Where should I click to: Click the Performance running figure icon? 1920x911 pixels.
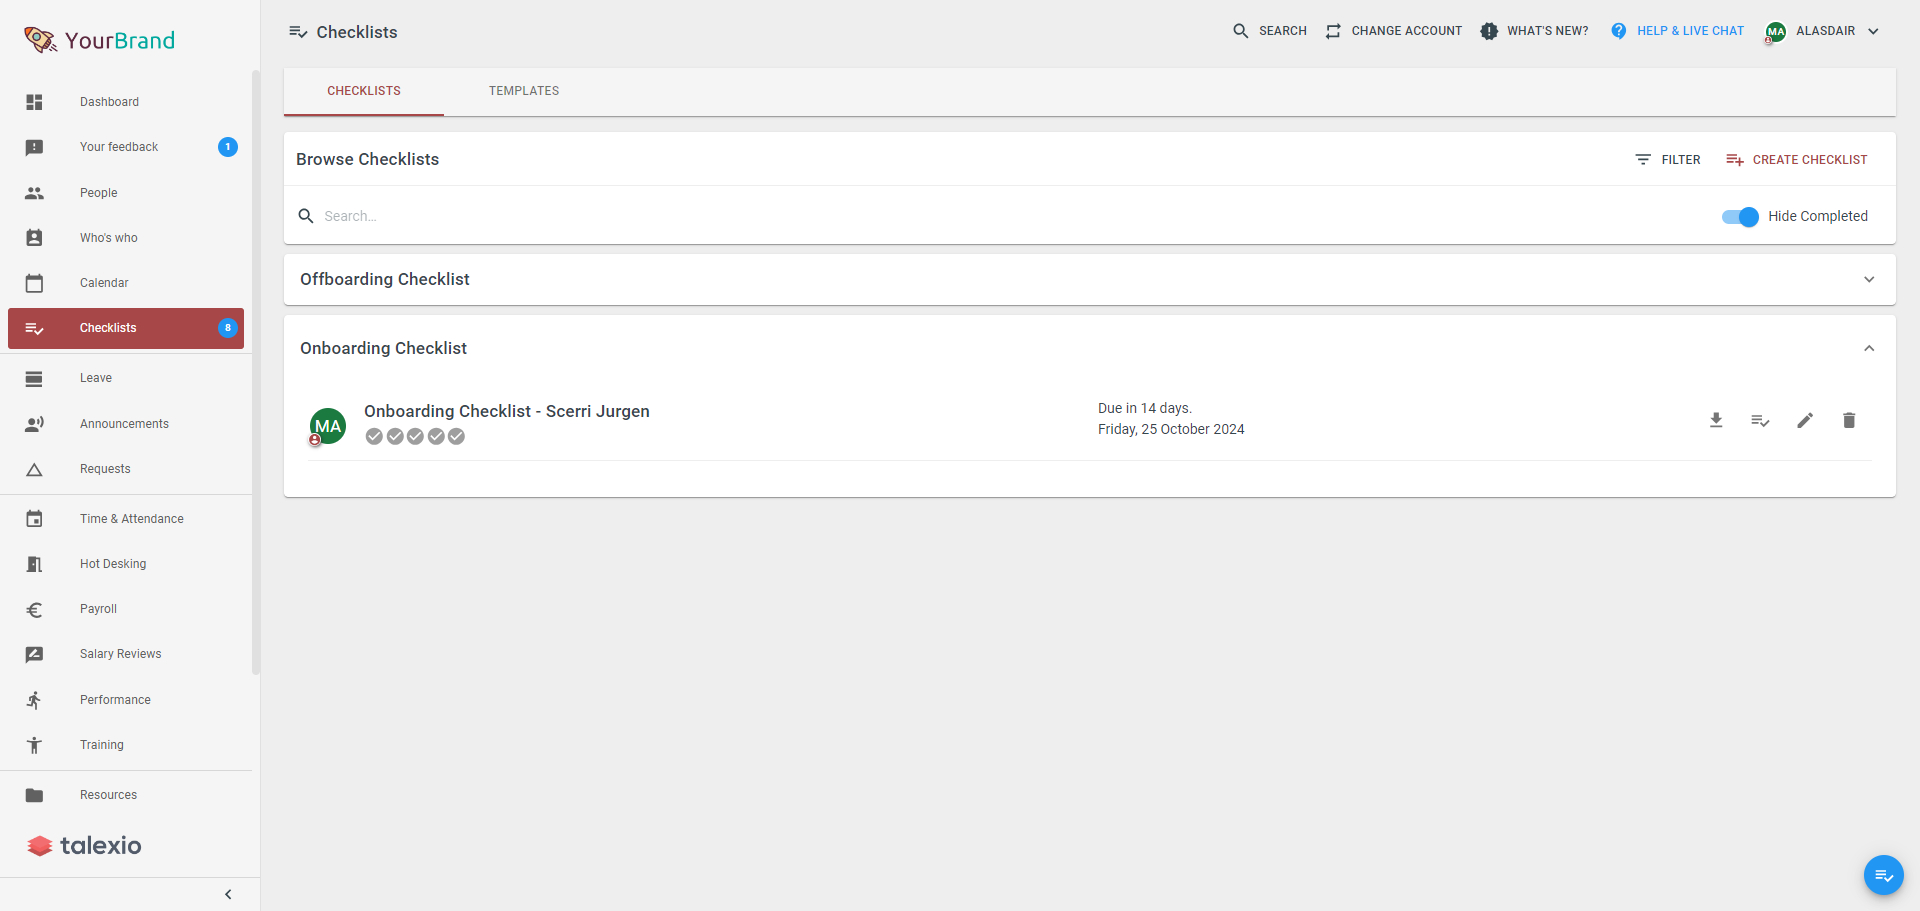pos(34,700)
